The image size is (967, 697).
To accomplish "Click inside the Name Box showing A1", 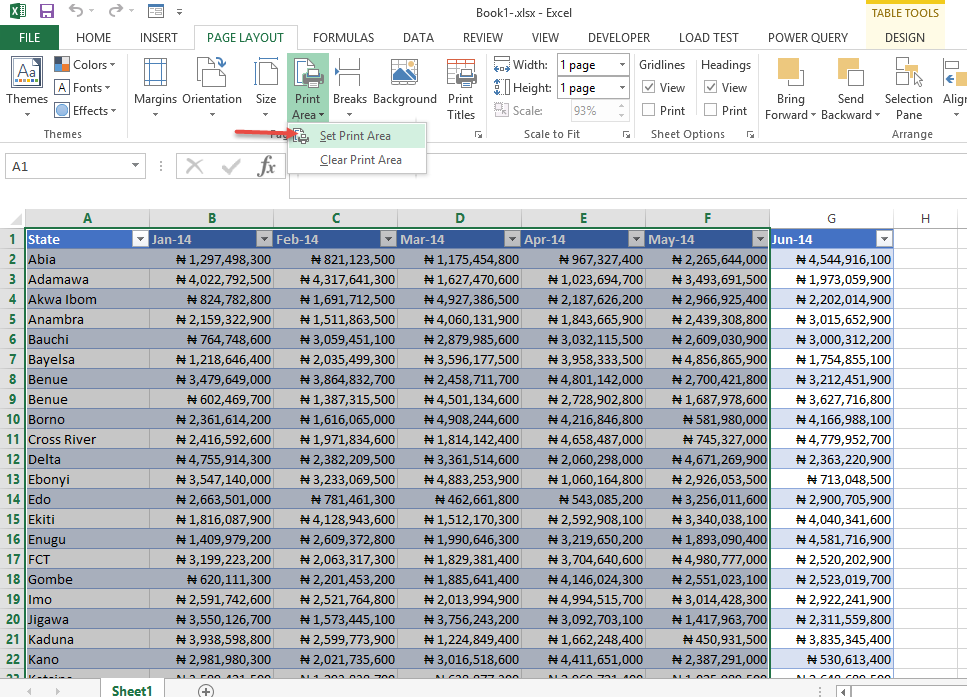I will point(70,166).
